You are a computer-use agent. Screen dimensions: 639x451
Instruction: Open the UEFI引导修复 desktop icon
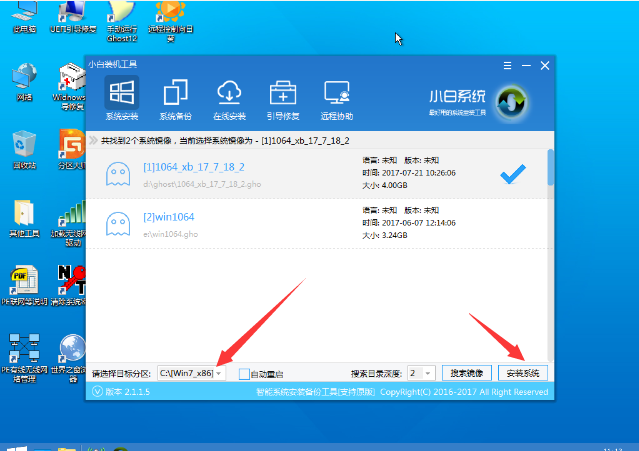pos(73,17)
